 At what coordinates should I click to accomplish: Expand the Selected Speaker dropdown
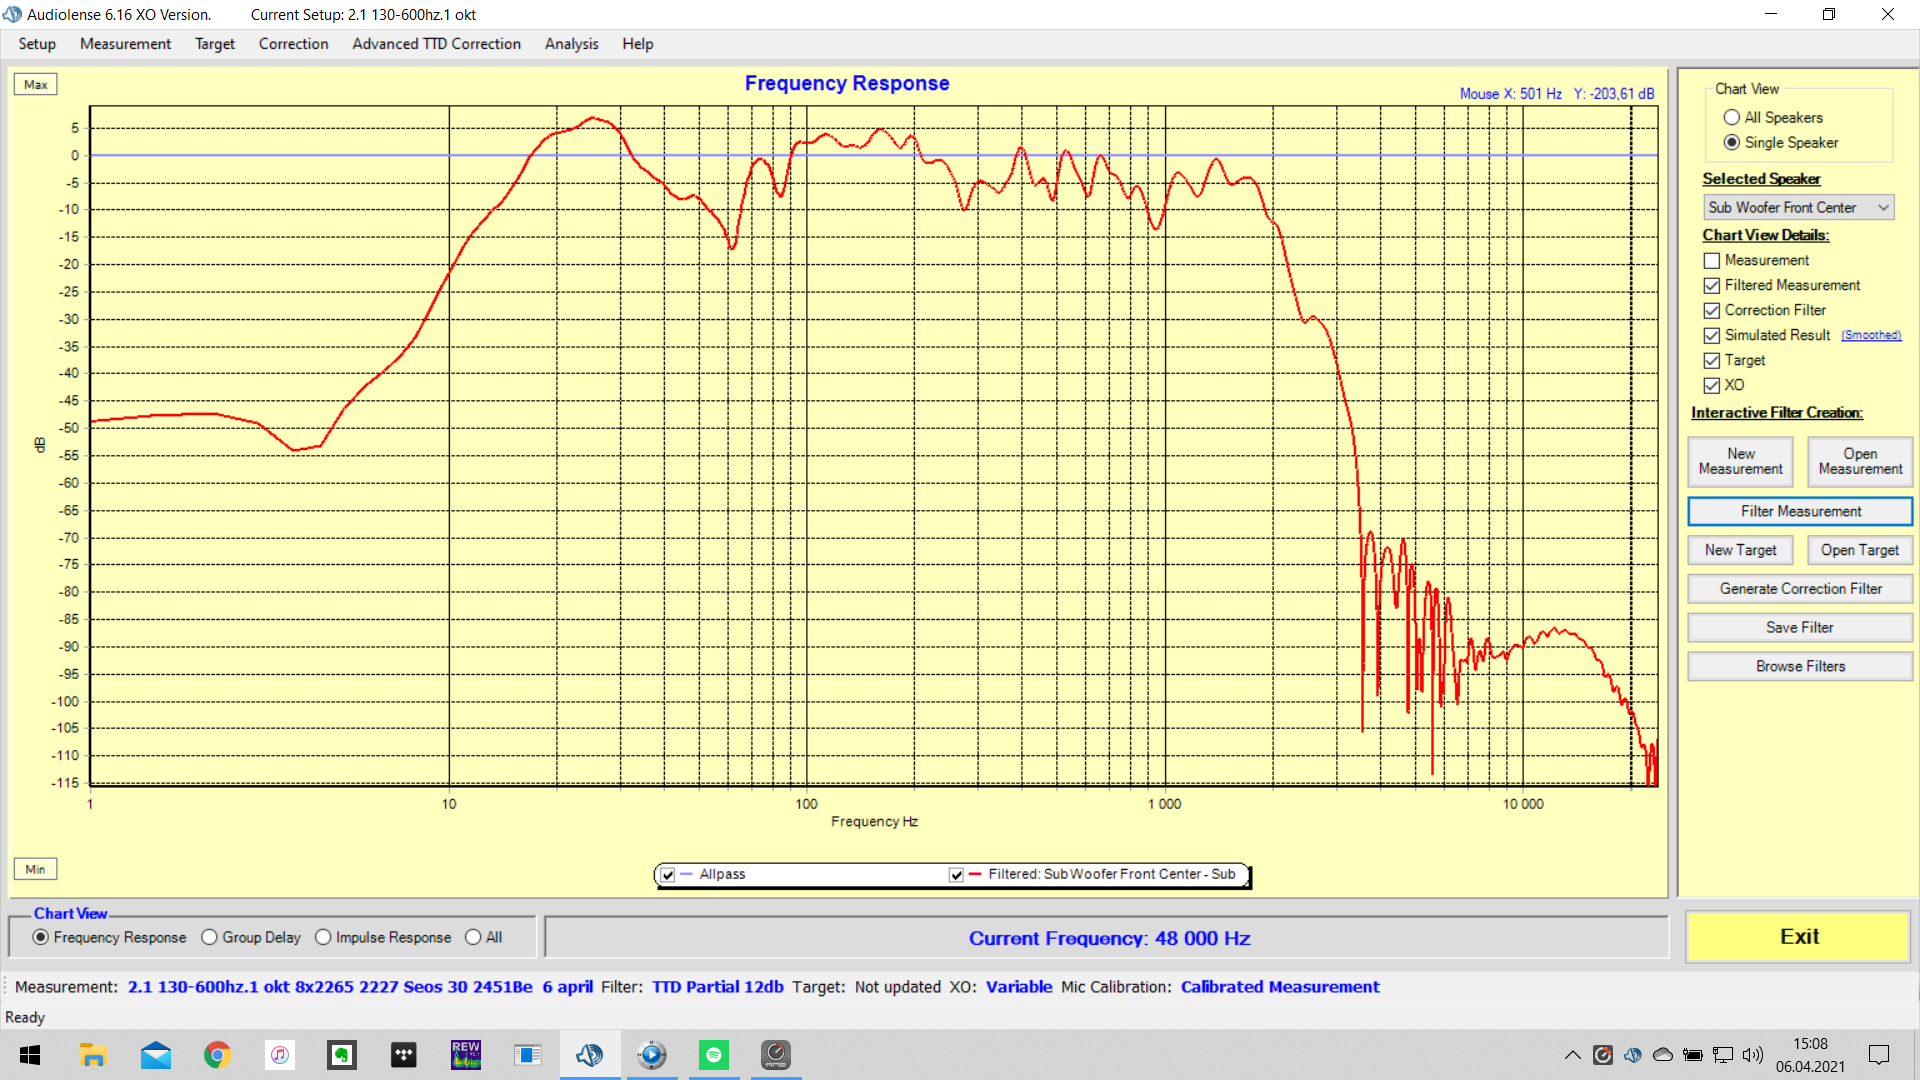pos(1884,208)
